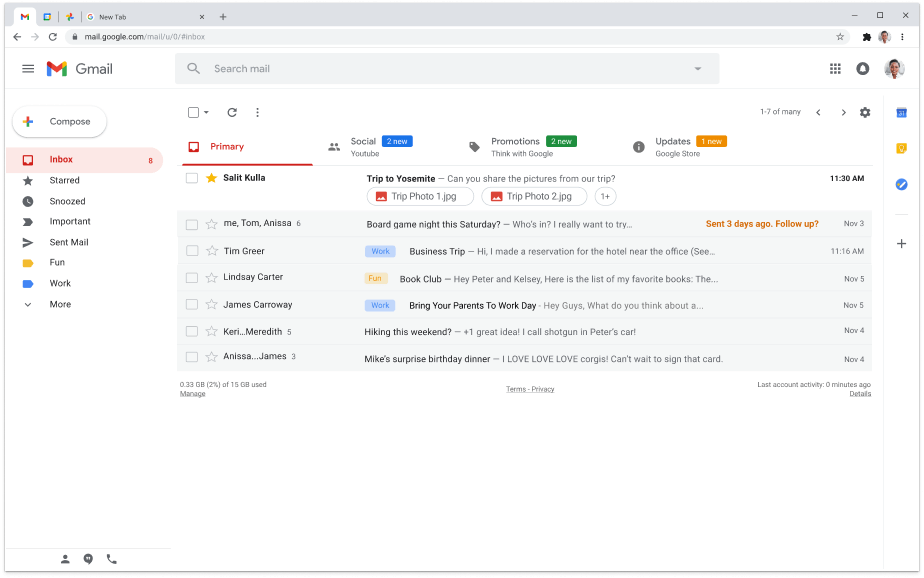The width and height of the screenshot is (924, 578).
Task: Unstar the Salit Kulla email
Action: (211, 178)
